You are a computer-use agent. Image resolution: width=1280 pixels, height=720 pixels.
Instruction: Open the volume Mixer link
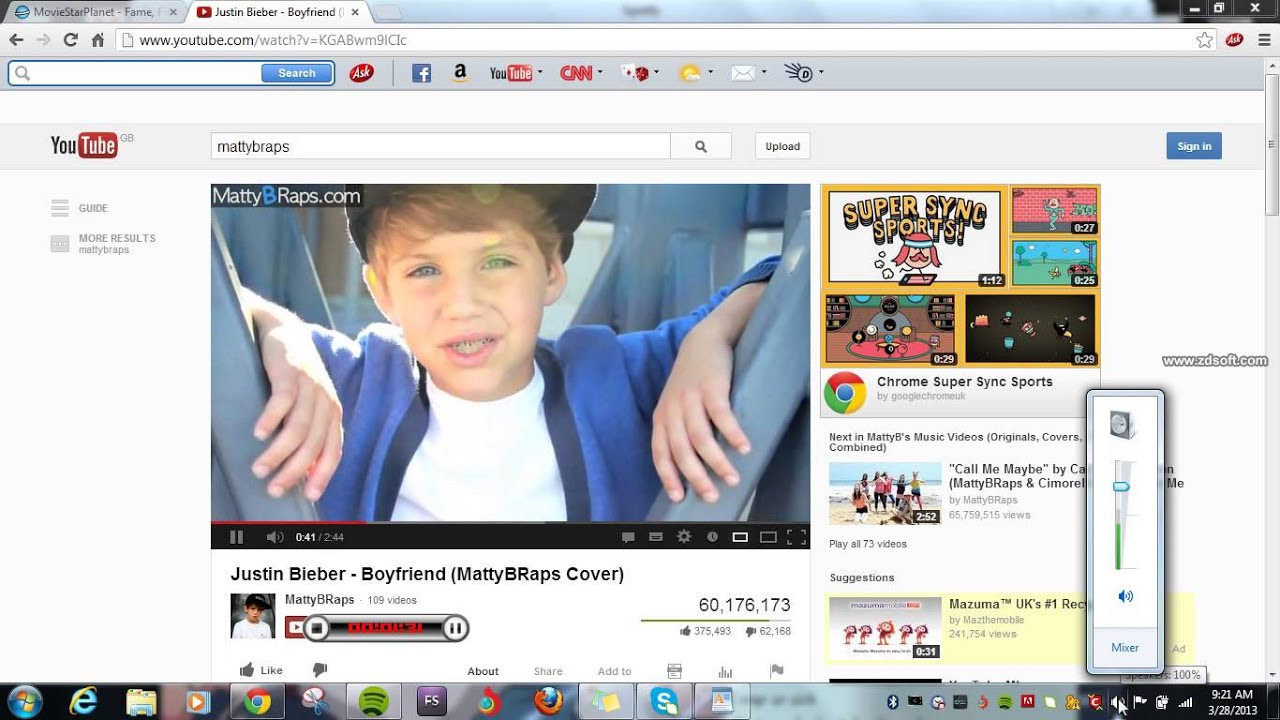(x=1125, y=647)
